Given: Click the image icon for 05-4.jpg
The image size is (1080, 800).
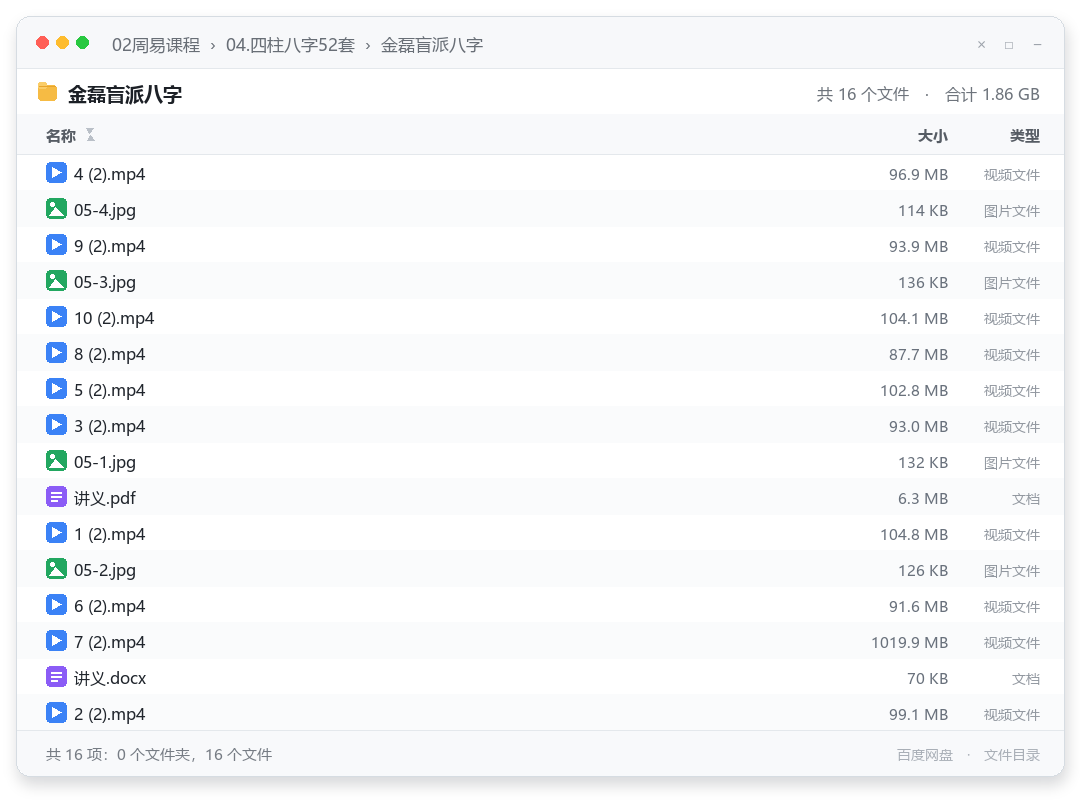Looking at the screenshot, I should (x=56, y=209).
